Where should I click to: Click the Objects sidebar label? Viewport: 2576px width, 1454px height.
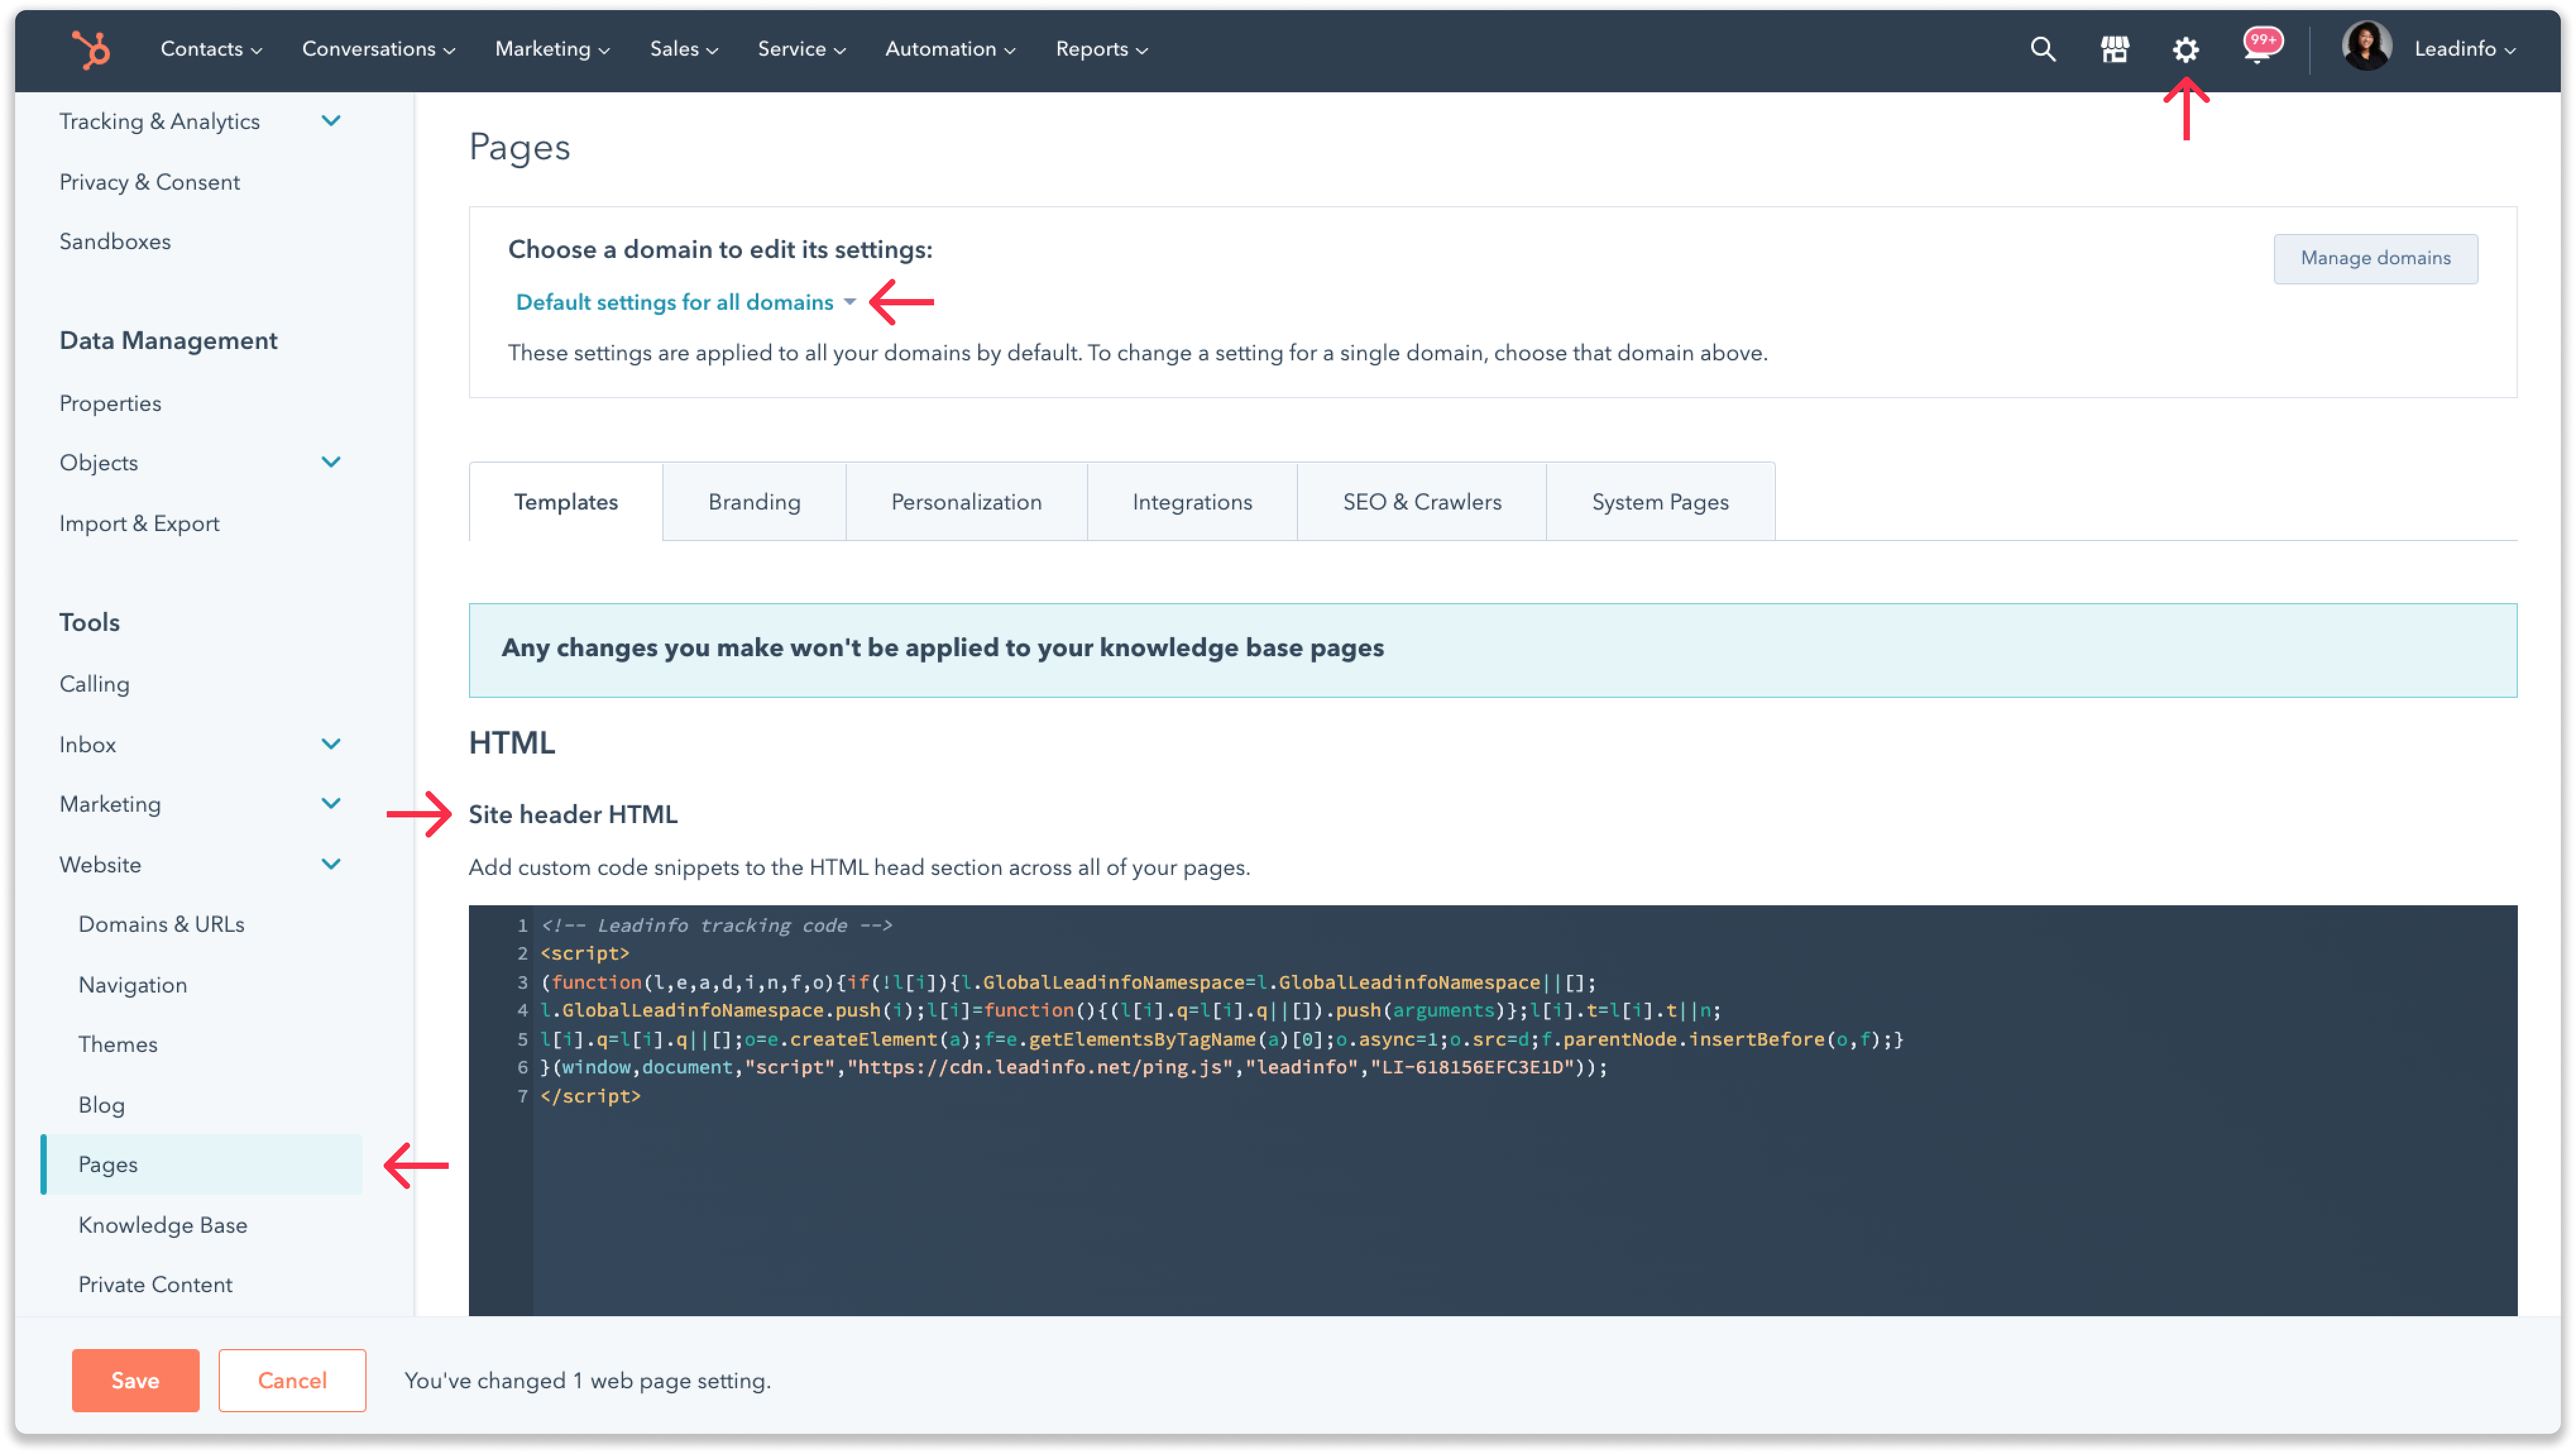click(x=98, y=463)
